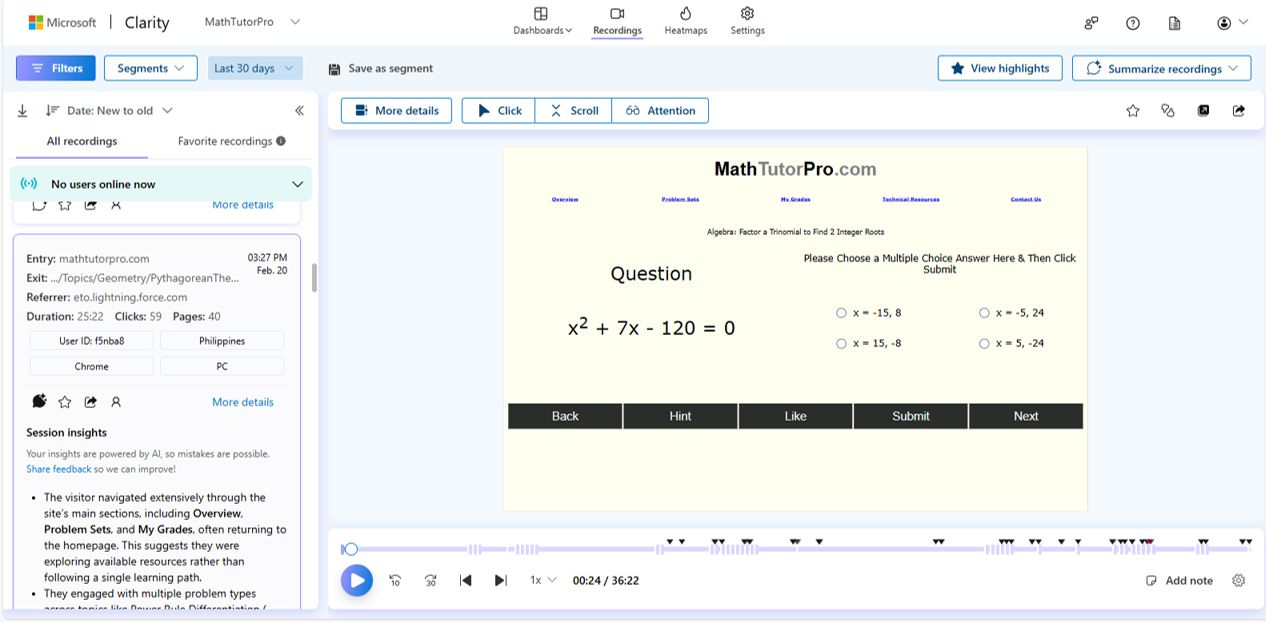
Task: Click the playback timeline scrubber handle
Action: [351, 549]
